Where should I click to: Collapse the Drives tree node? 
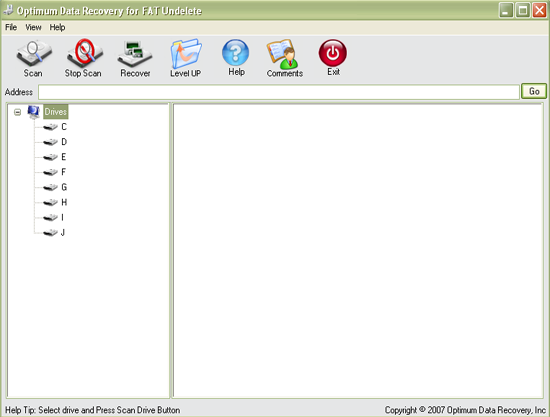click(18, 112)
